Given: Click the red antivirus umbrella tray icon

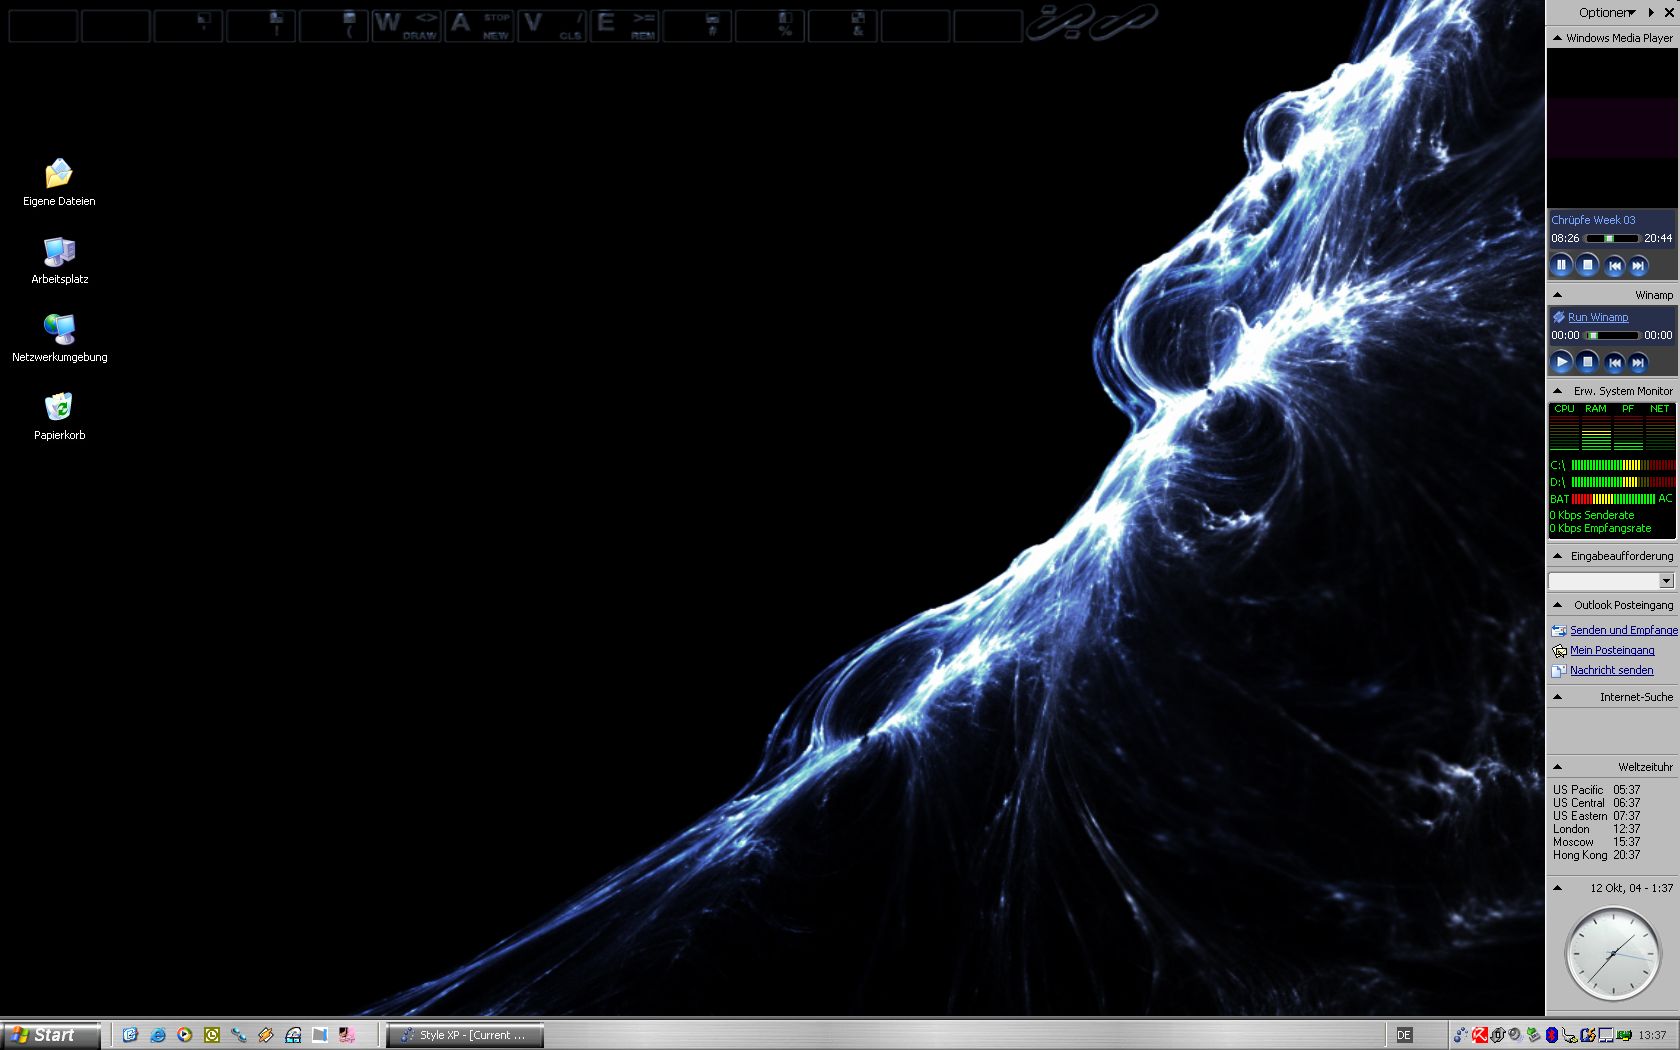Looking at the screenshot, I should pos(1480,1035).
